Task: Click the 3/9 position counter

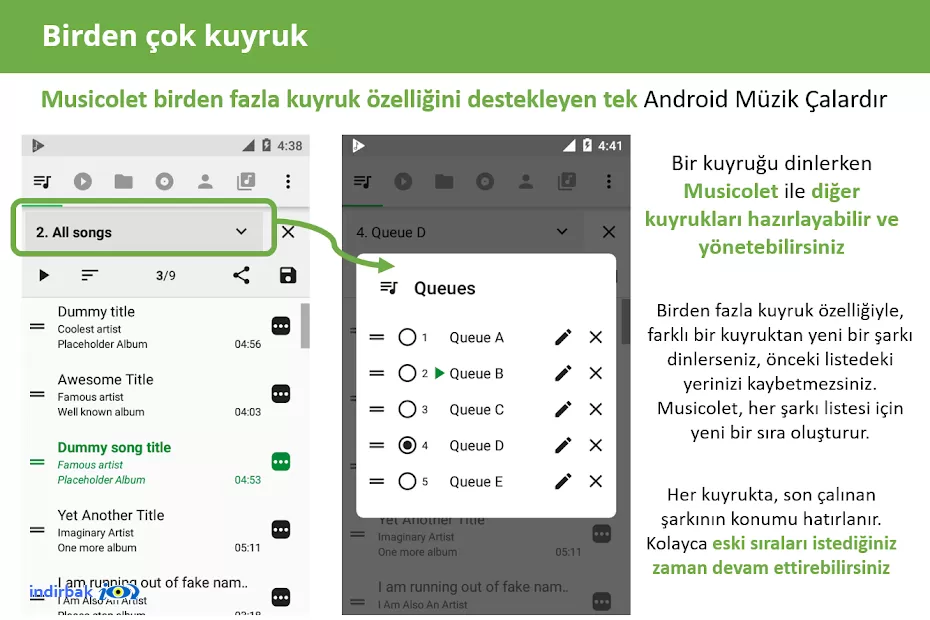Action: pyautogui.click(x=165, y=275)
